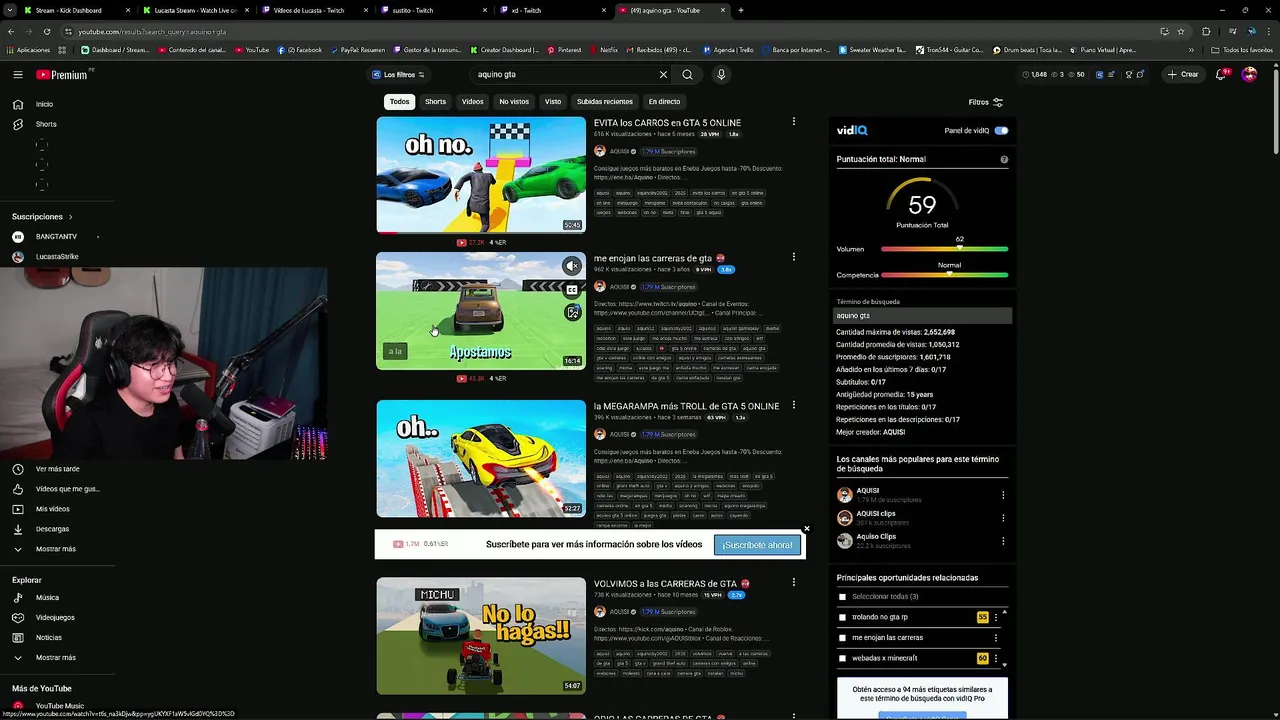Select the No vistos filter chip

click(514, 102)
